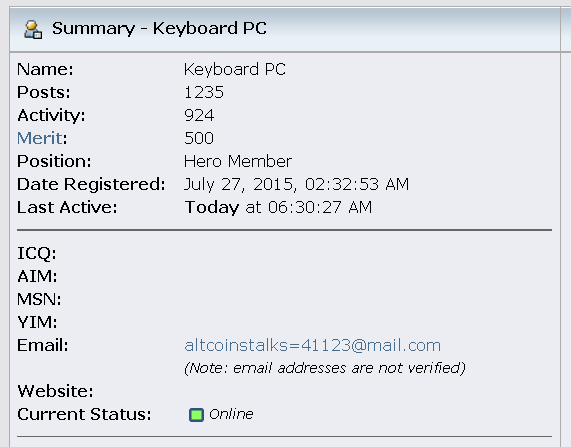
Task: Select the name value Keyboard PC
Action: [235, 69]
